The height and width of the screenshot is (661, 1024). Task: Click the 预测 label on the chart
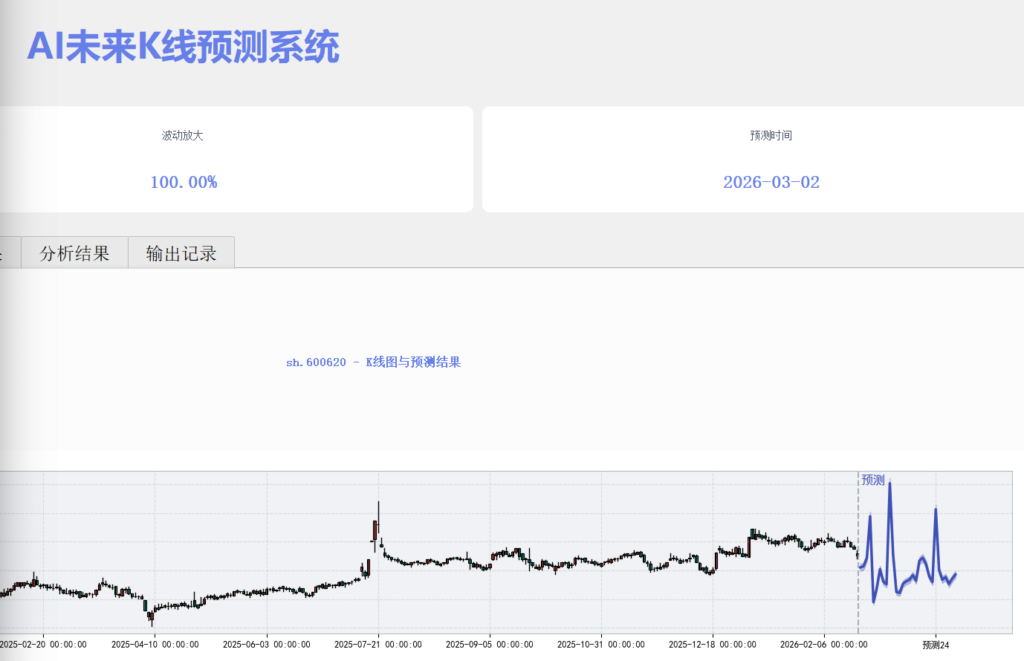(x=873, y=480)
